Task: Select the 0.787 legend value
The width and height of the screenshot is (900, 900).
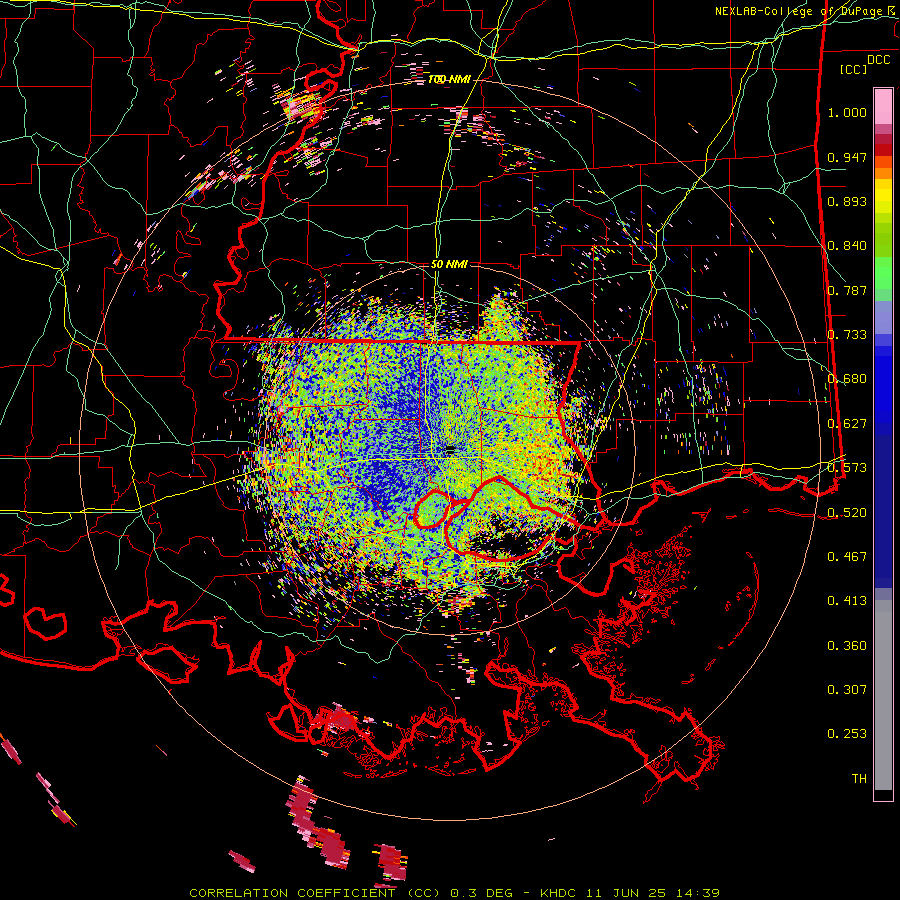Action: point(847,290)
